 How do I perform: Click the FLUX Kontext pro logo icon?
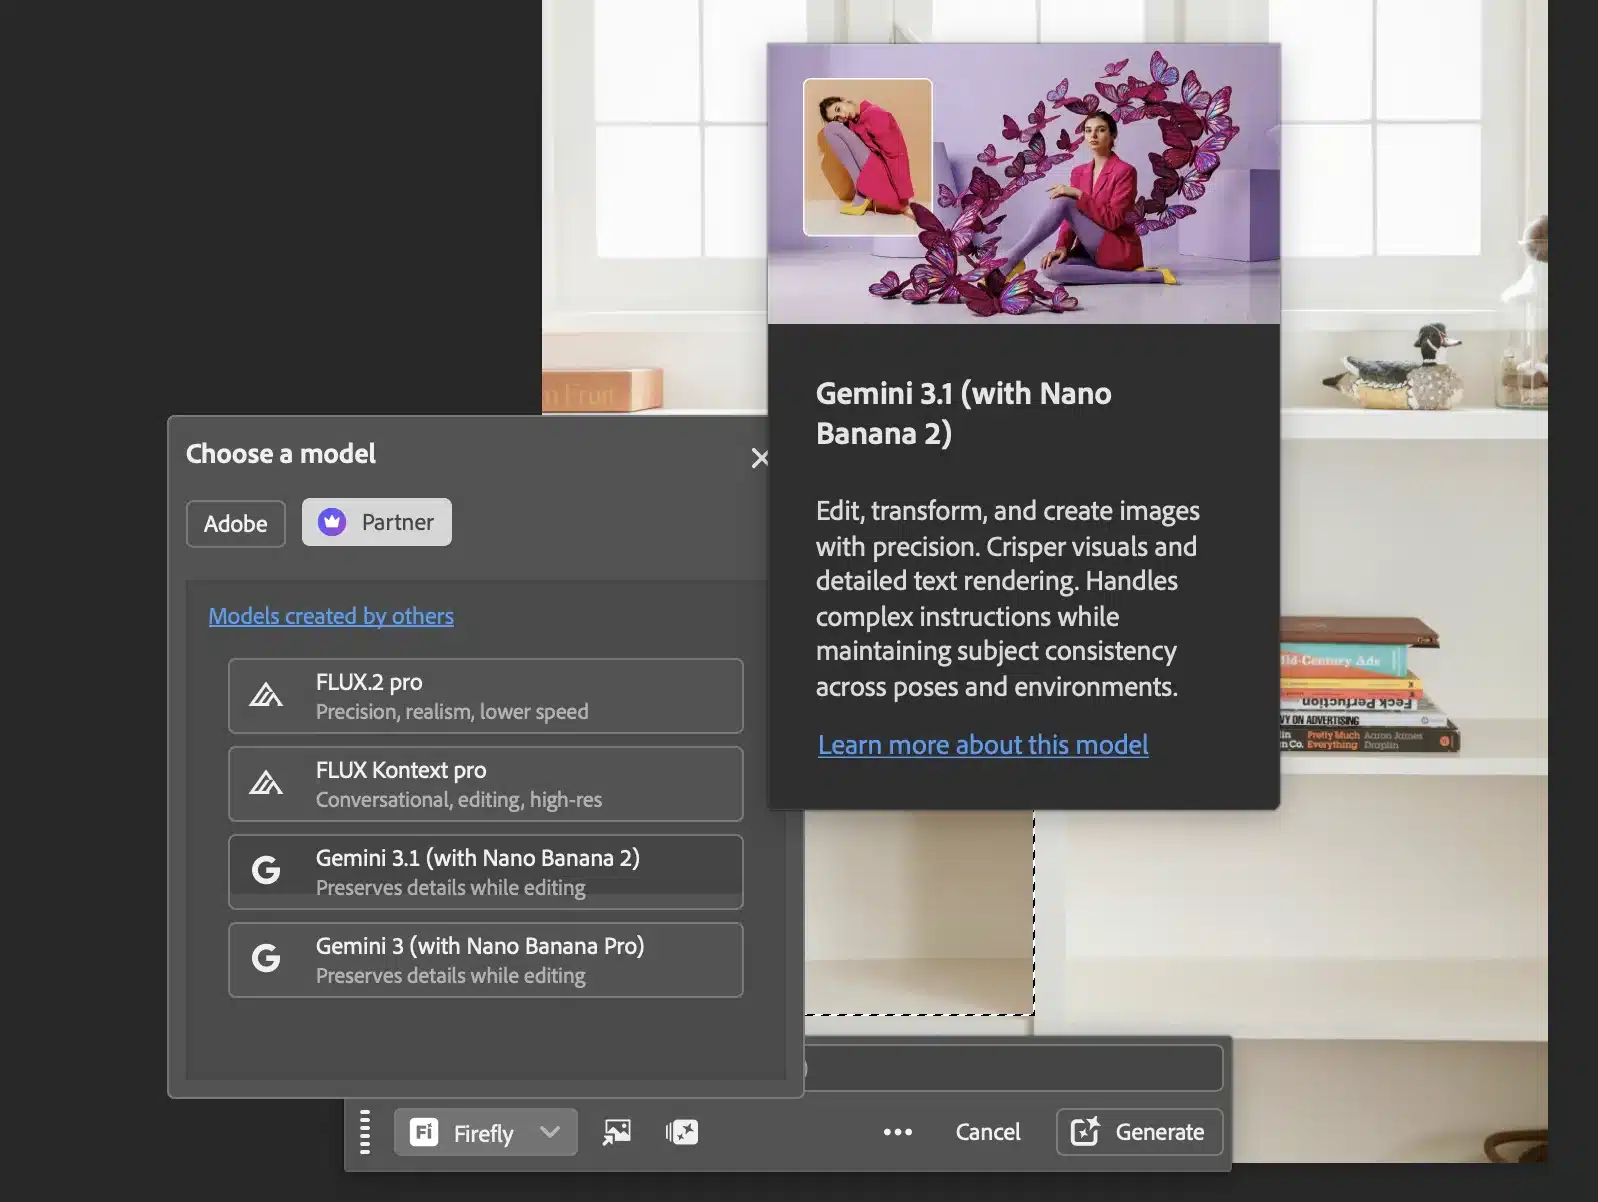(x=266, y=782)
